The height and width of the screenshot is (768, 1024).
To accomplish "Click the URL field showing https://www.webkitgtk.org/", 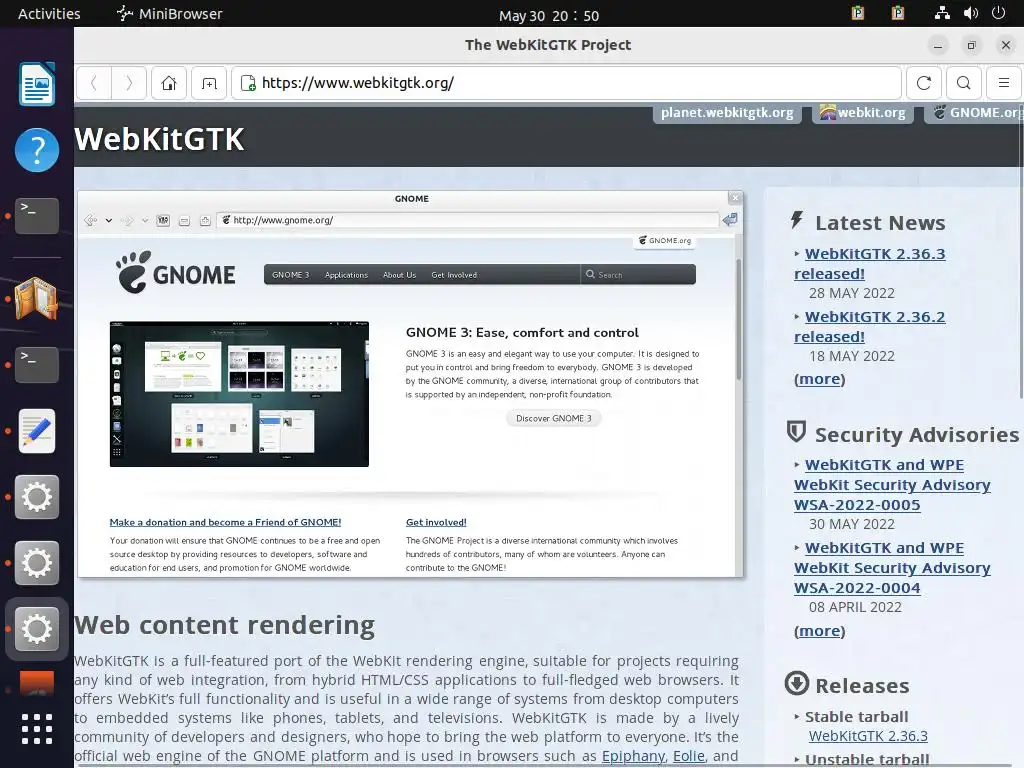I will (566, 83).
